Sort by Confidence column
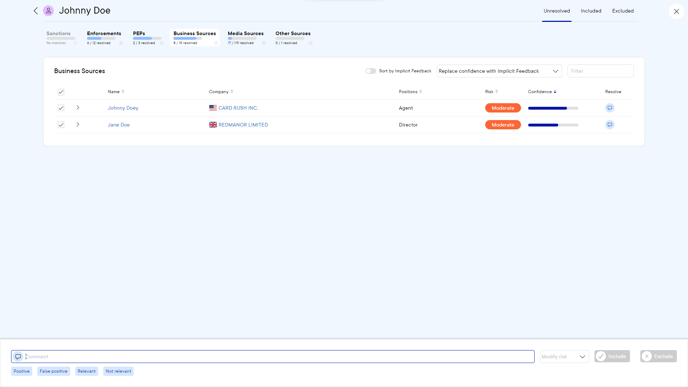Screen dimensions: 688x387 tap(555, 92)
